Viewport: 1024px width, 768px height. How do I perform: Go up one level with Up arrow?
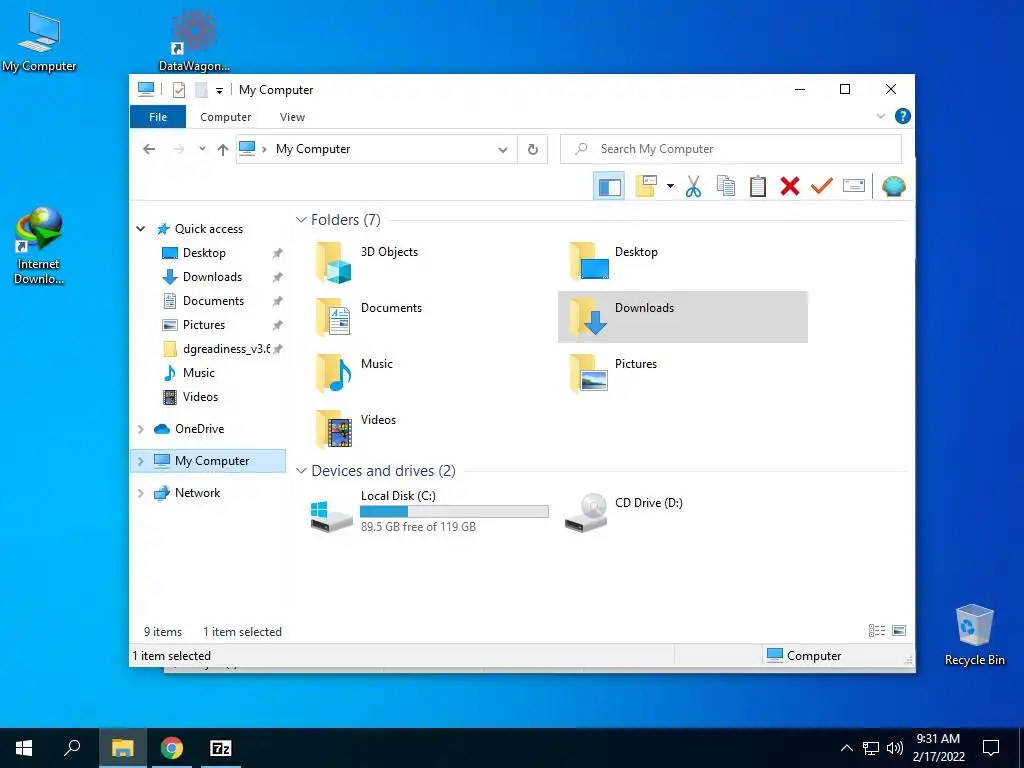pos(223,150)
